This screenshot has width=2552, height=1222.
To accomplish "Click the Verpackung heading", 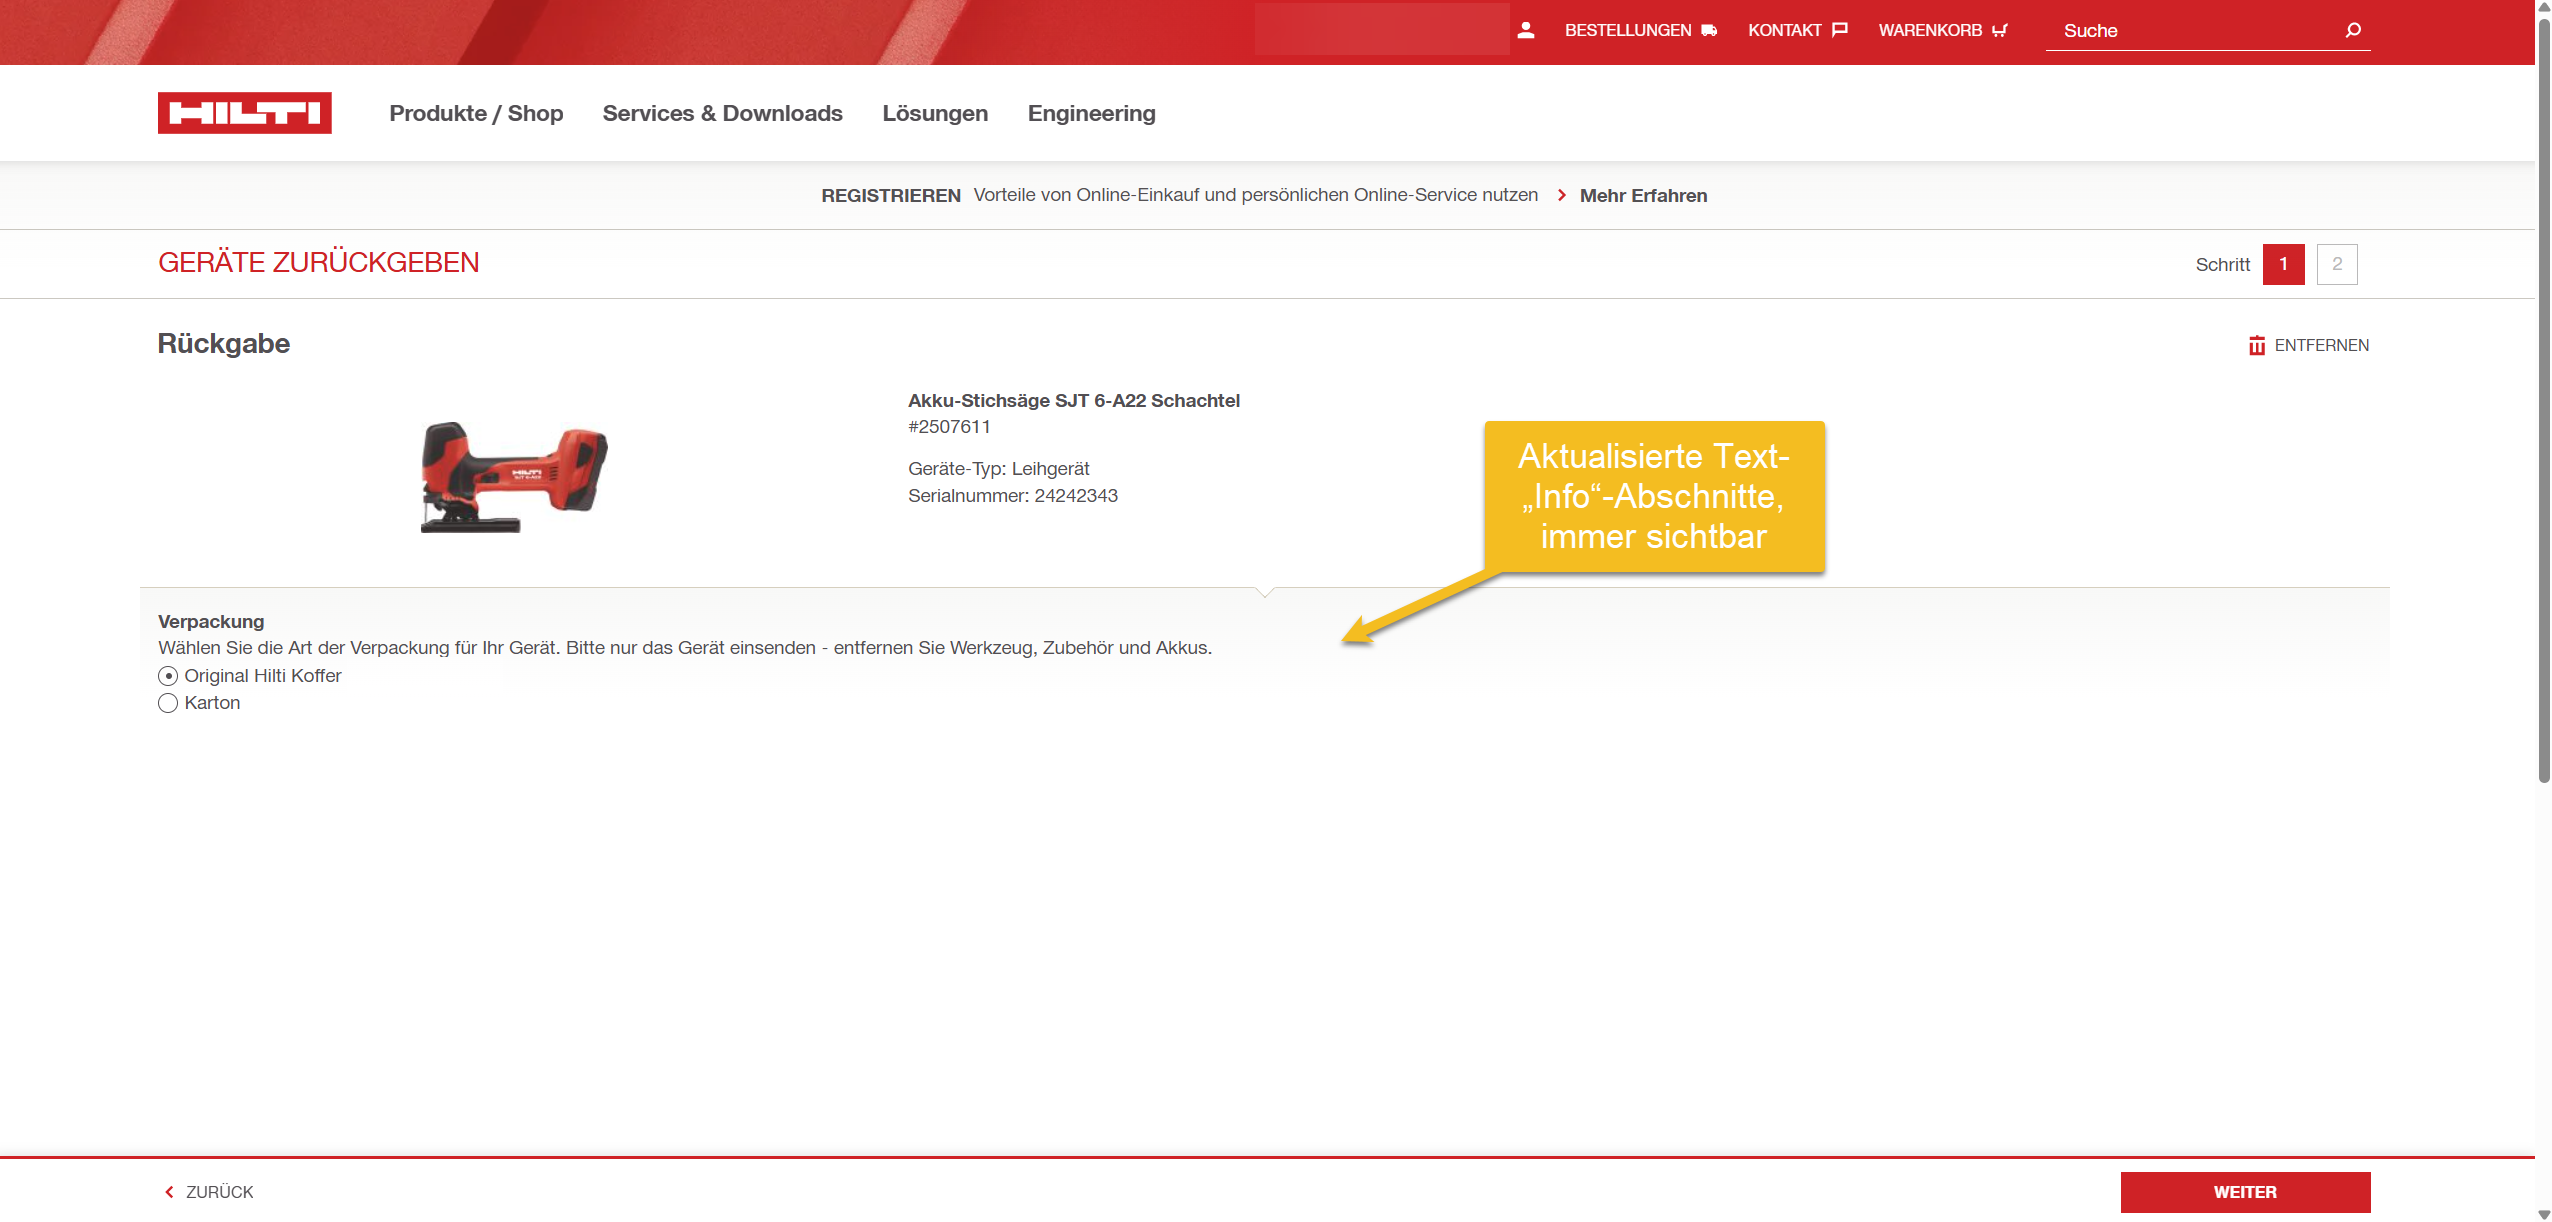I will (x=211, y=621).
